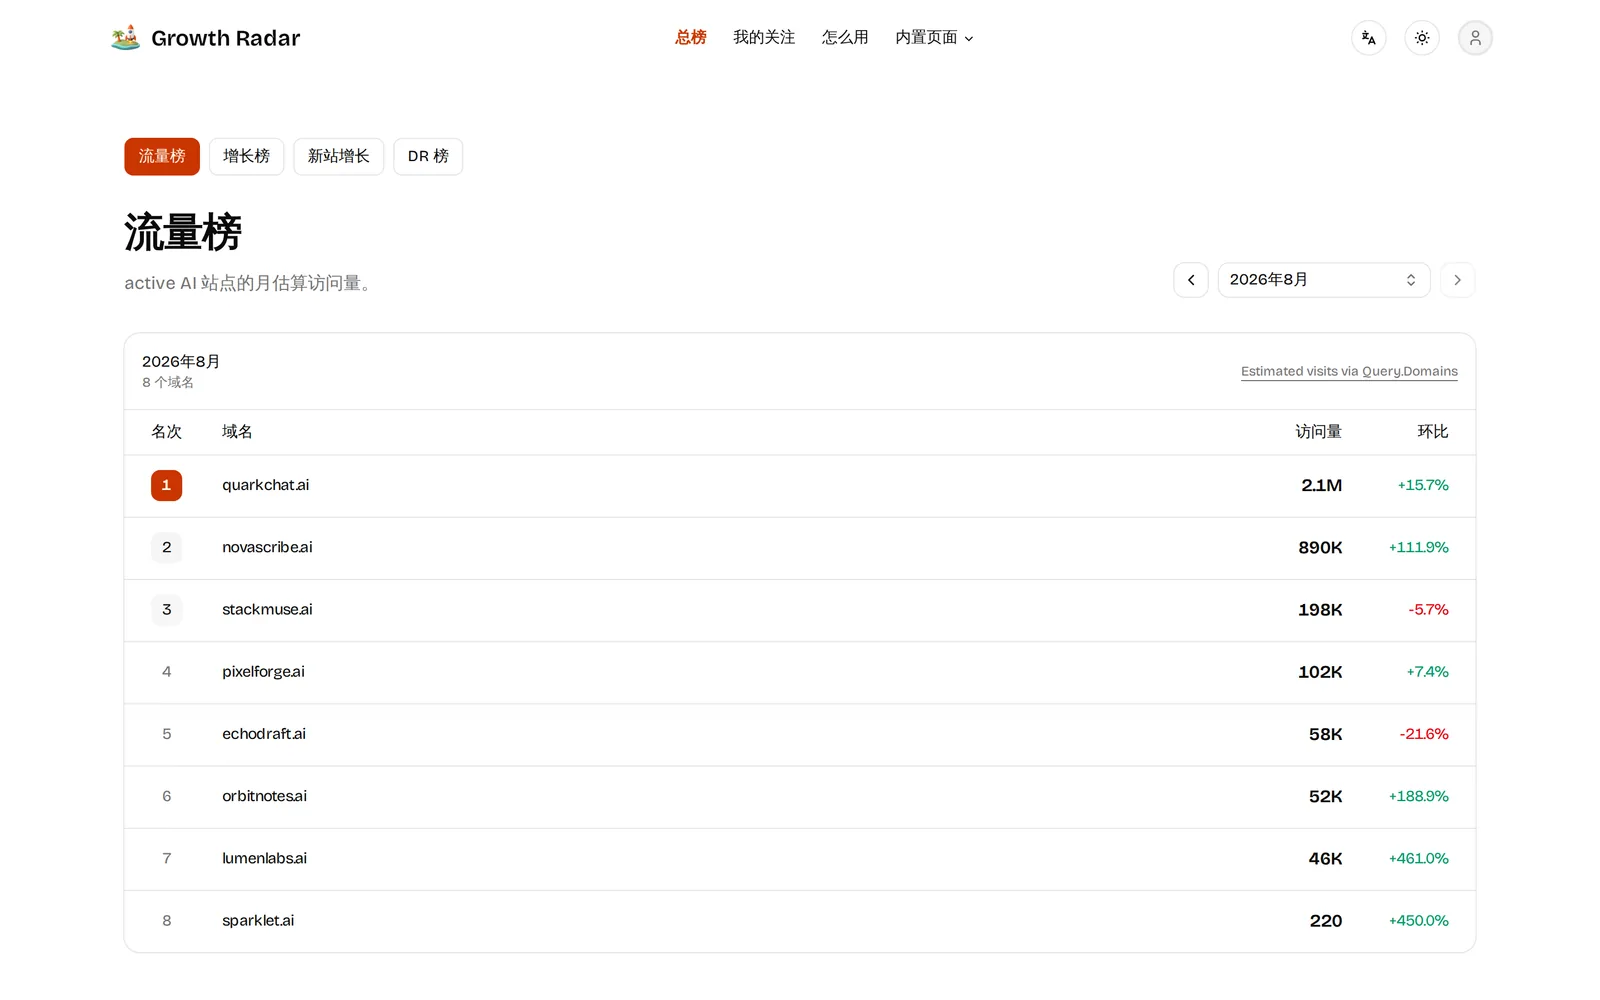This screenshot has height=1000, width=1600.
Task: Click the 域名 column header
Action: pos(237,432)
